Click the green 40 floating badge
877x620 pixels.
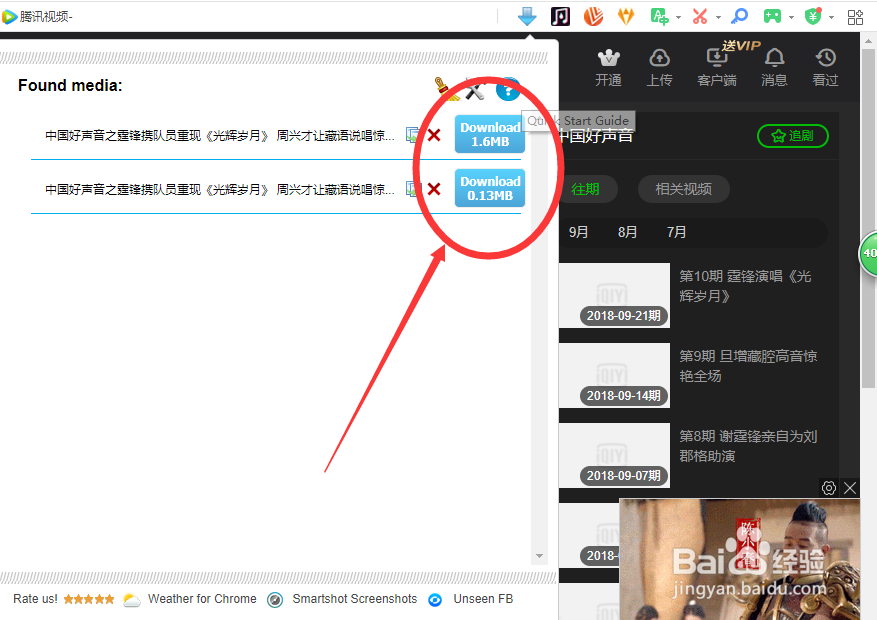click(868, 253)
